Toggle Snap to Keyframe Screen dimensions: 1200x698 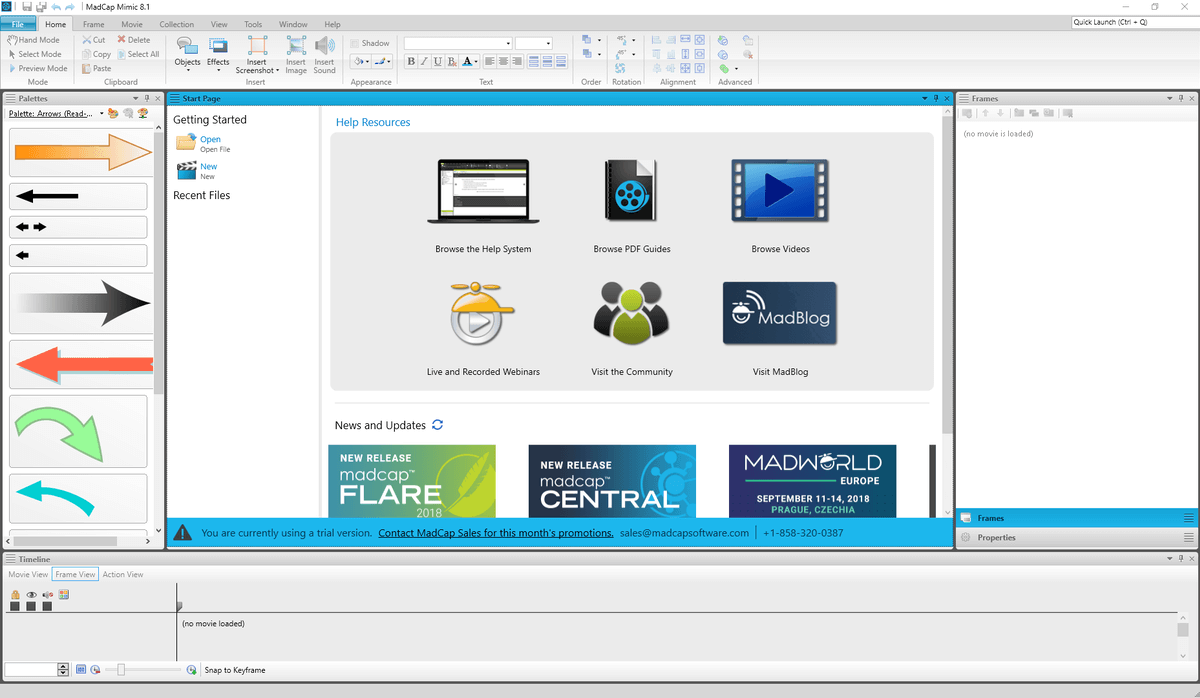[235, 670]
